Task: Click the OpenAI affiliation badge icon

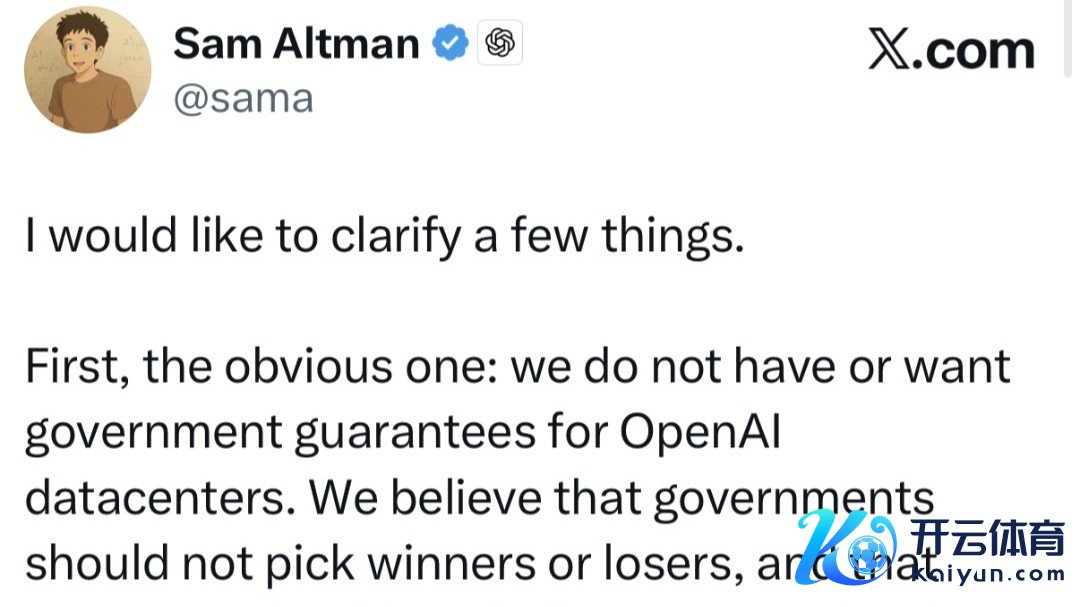Action: click(x=499, y=43)
